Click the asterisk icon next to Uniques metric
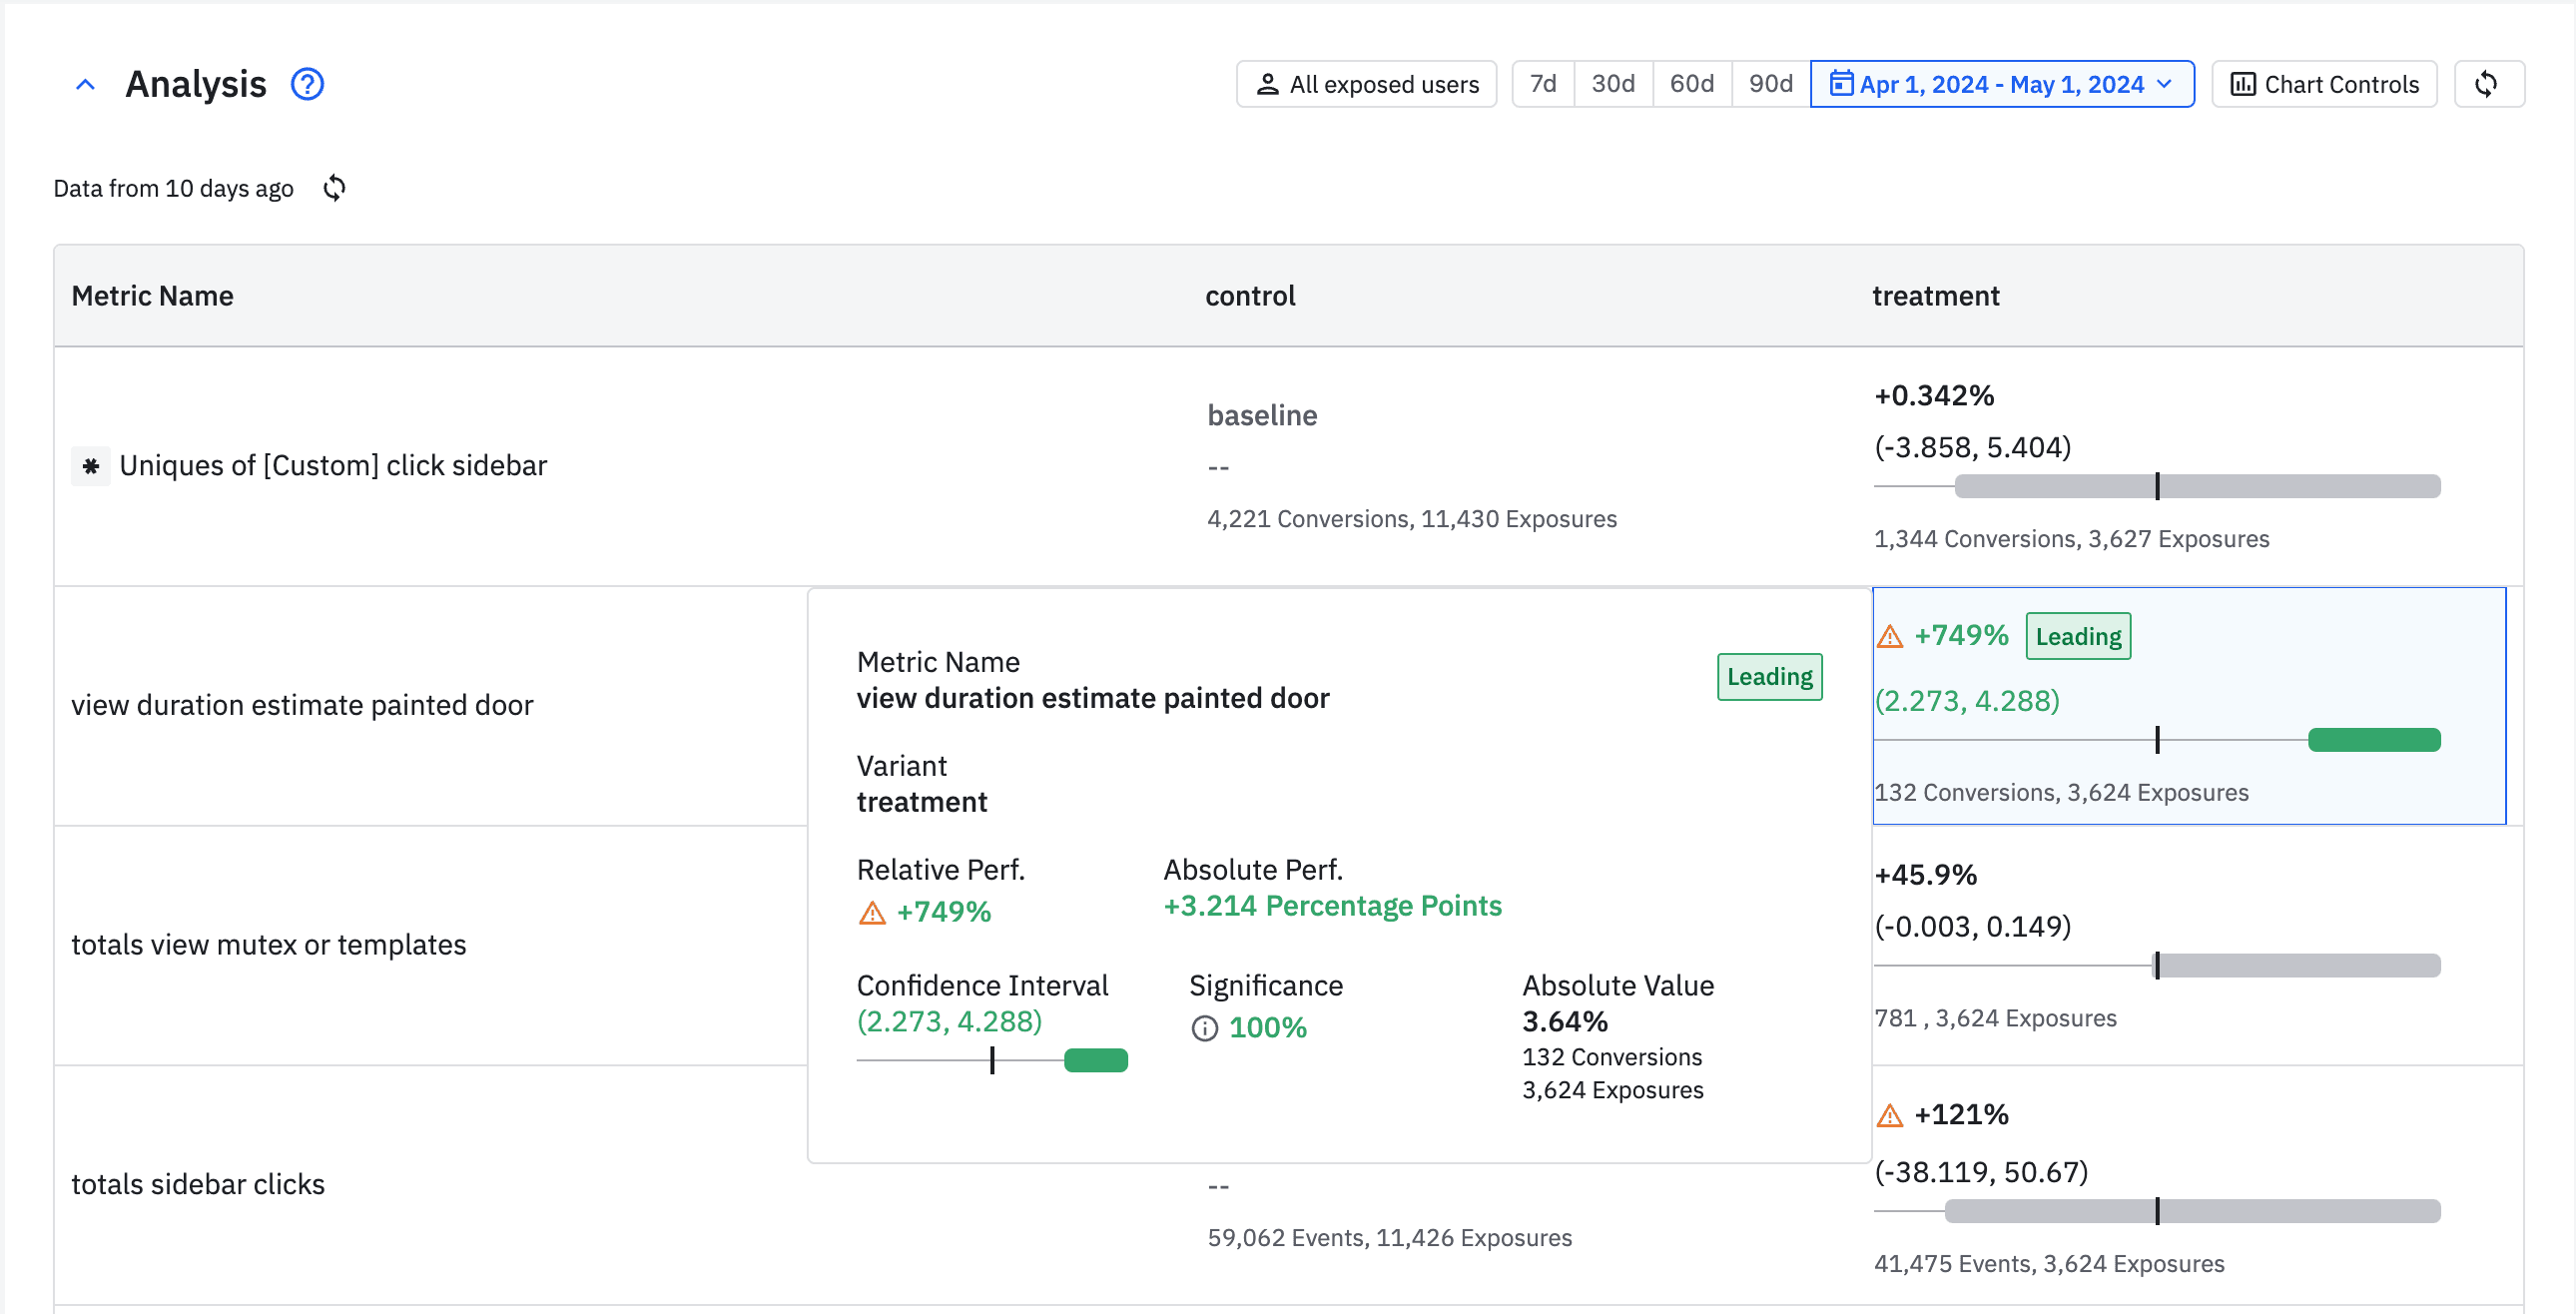Screen dimensions: 2576x1314 point(90,466)
